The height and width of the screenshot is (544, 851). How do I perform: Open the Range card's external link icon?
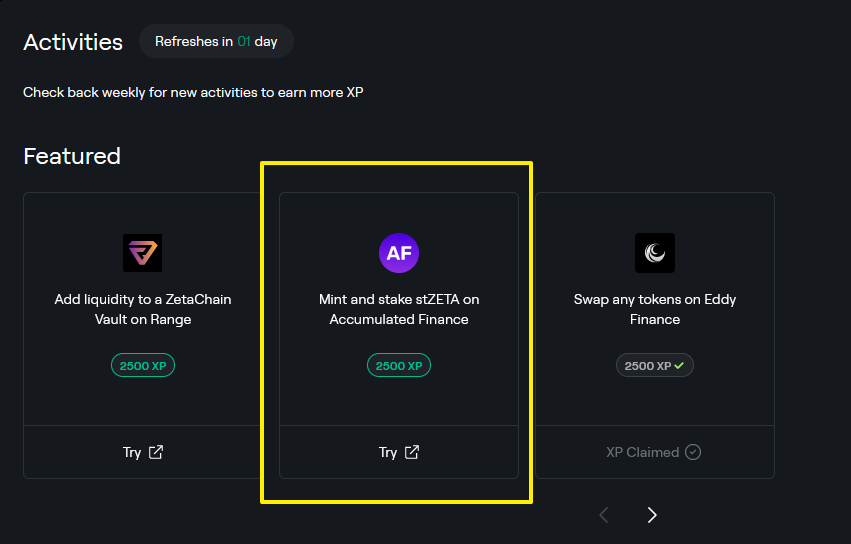[x=156, y=452]
